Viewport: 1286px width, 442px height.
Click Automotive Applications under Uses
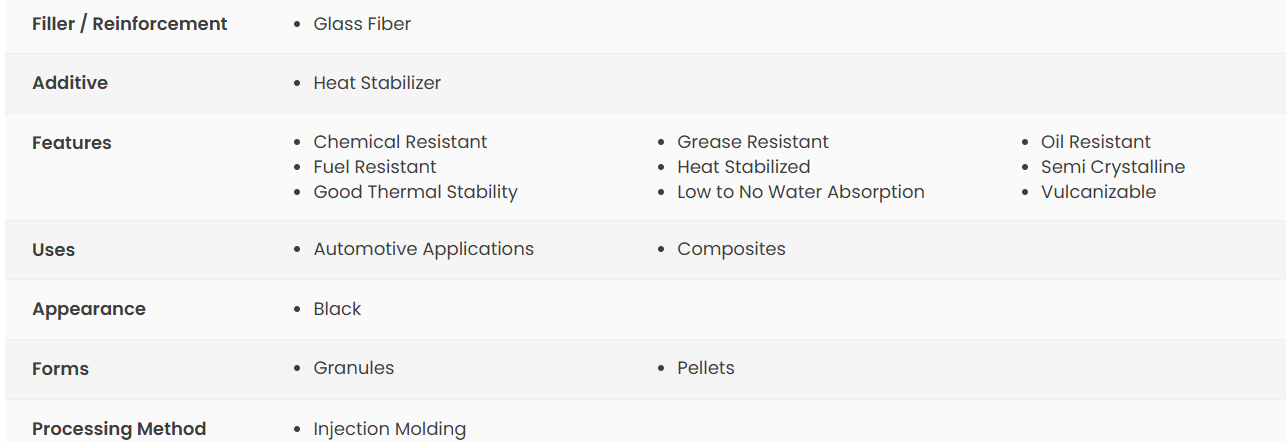pyautogui.click(x=424, y=249)
